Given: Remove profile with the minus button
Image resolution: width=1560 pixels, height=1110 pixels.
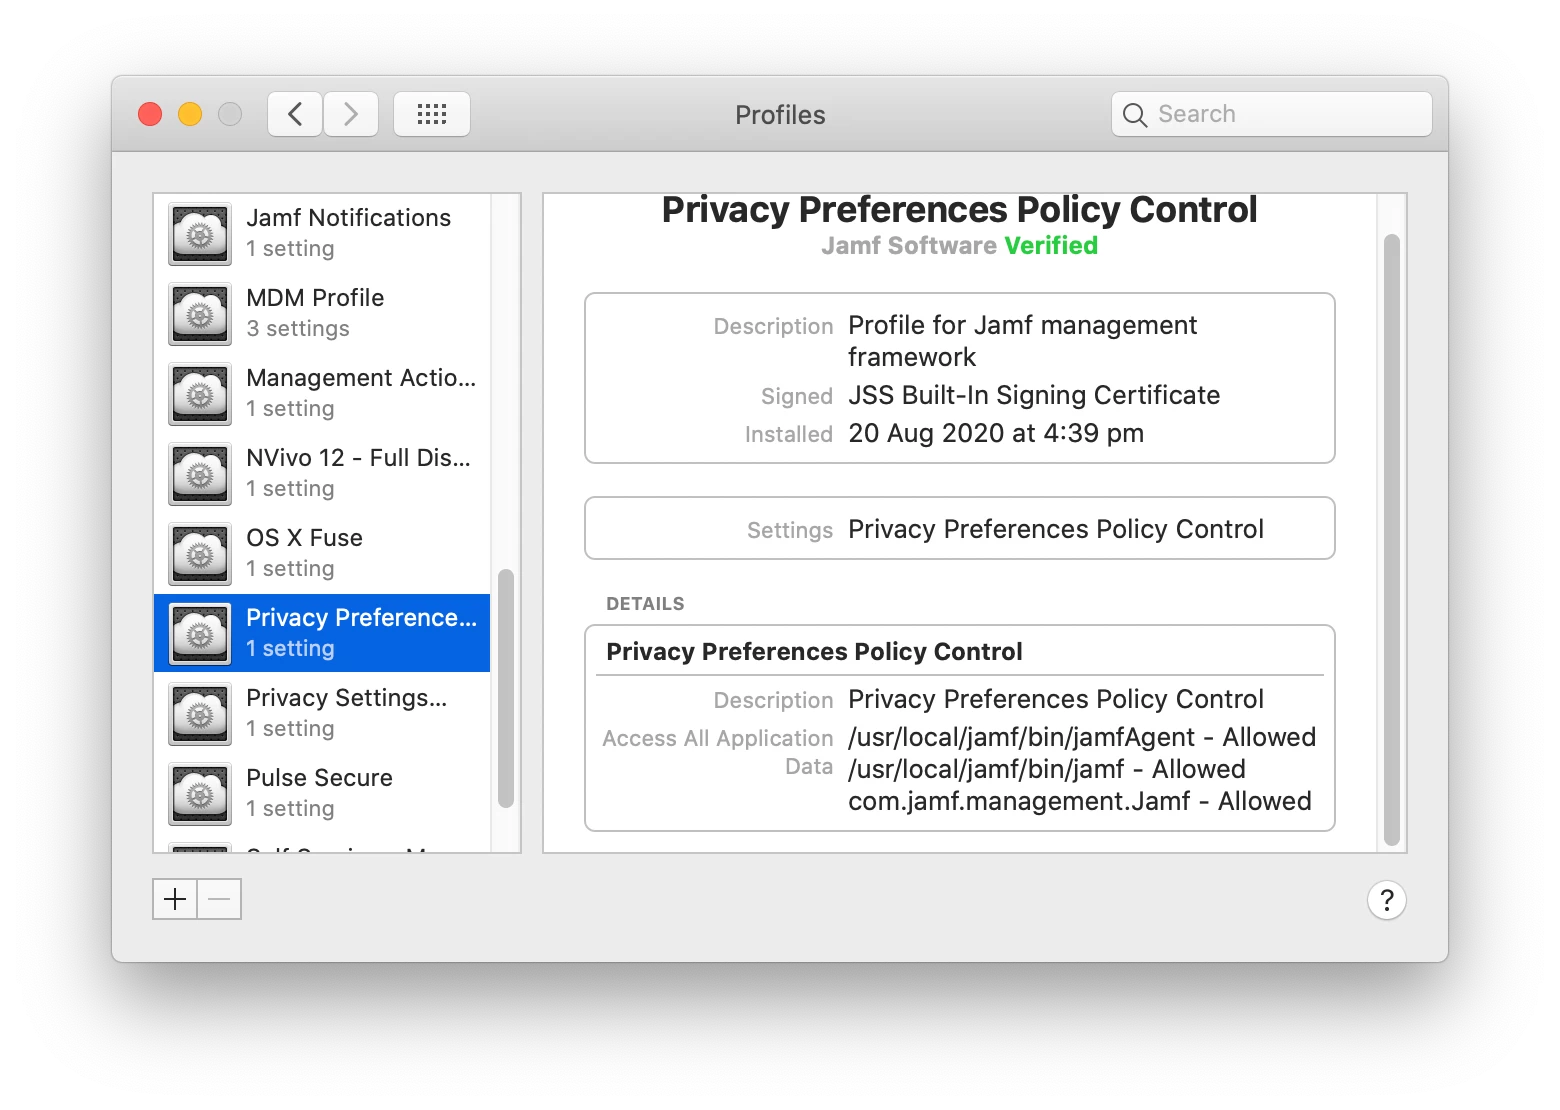Looking at the screenshot, I should point(220,899).
